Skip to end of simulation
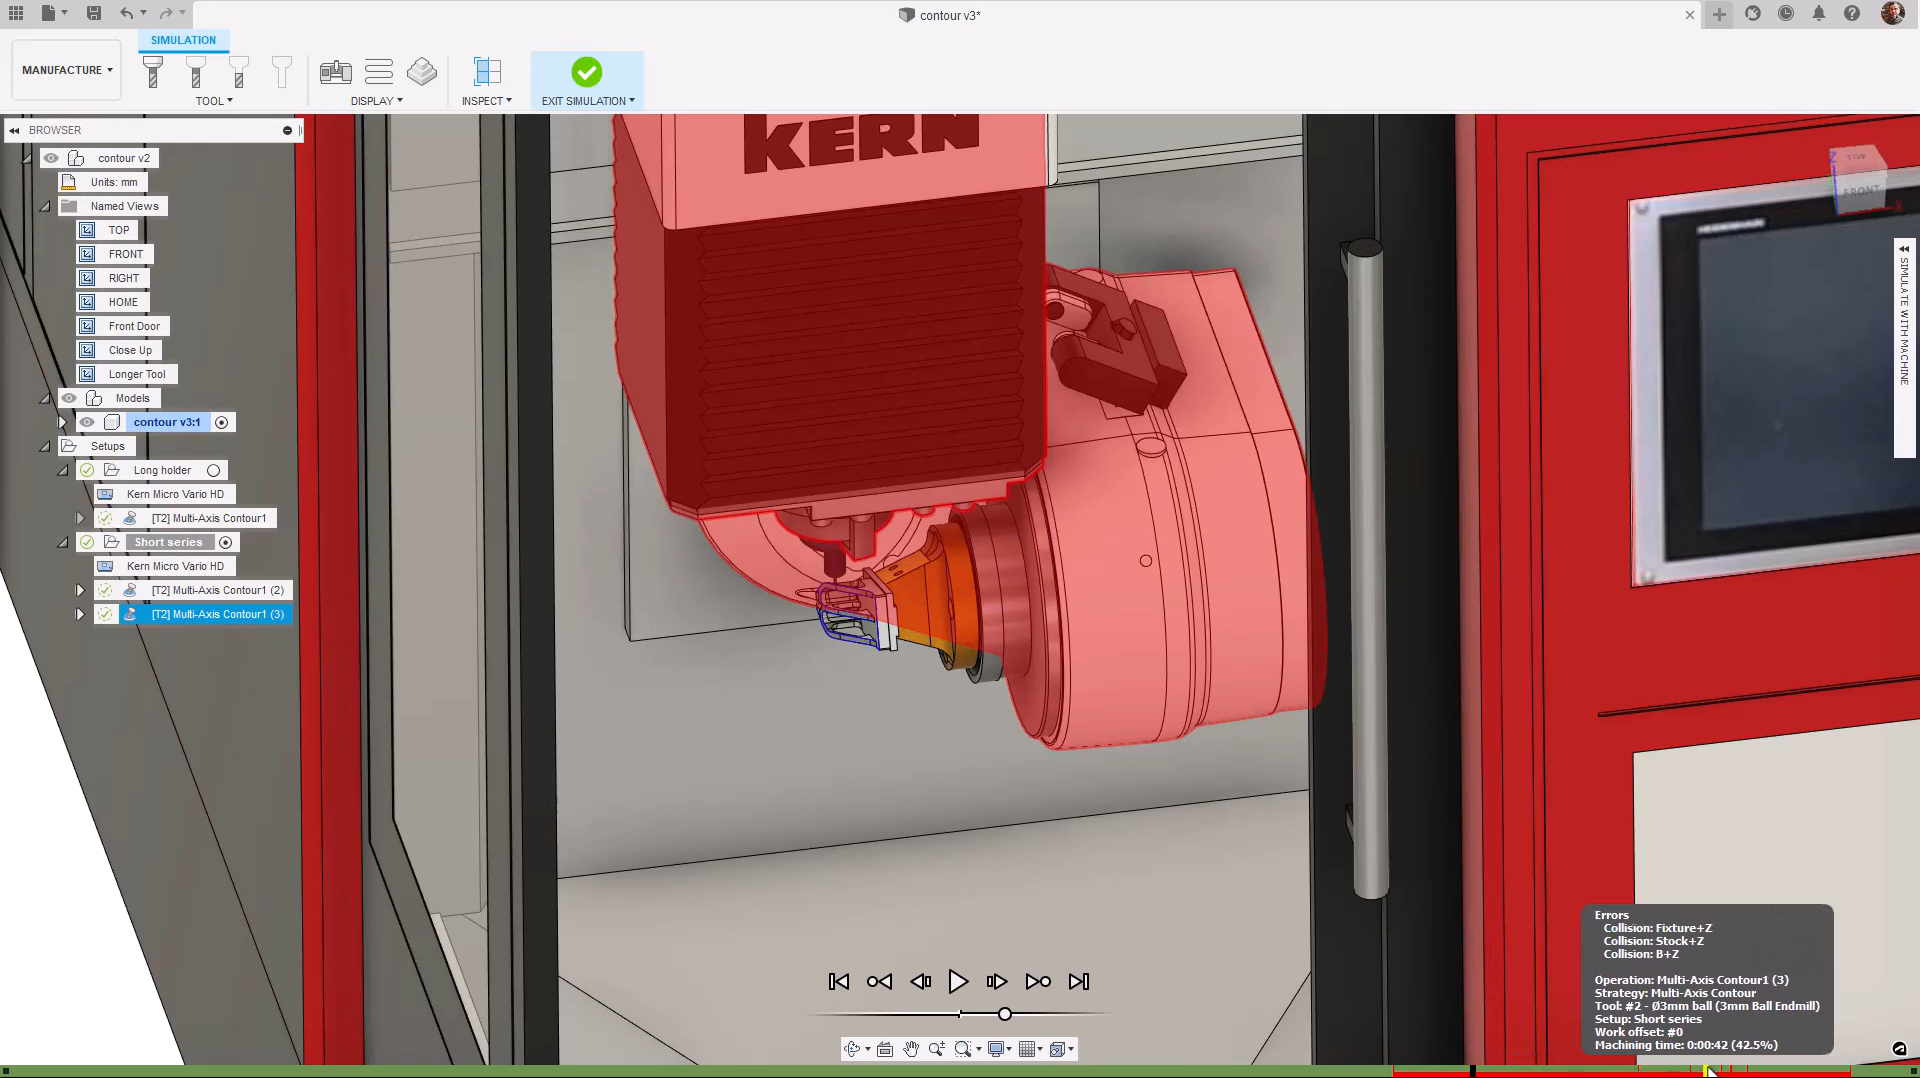This screenshot has width=1920, height=1078. (x=1079, y=982)
